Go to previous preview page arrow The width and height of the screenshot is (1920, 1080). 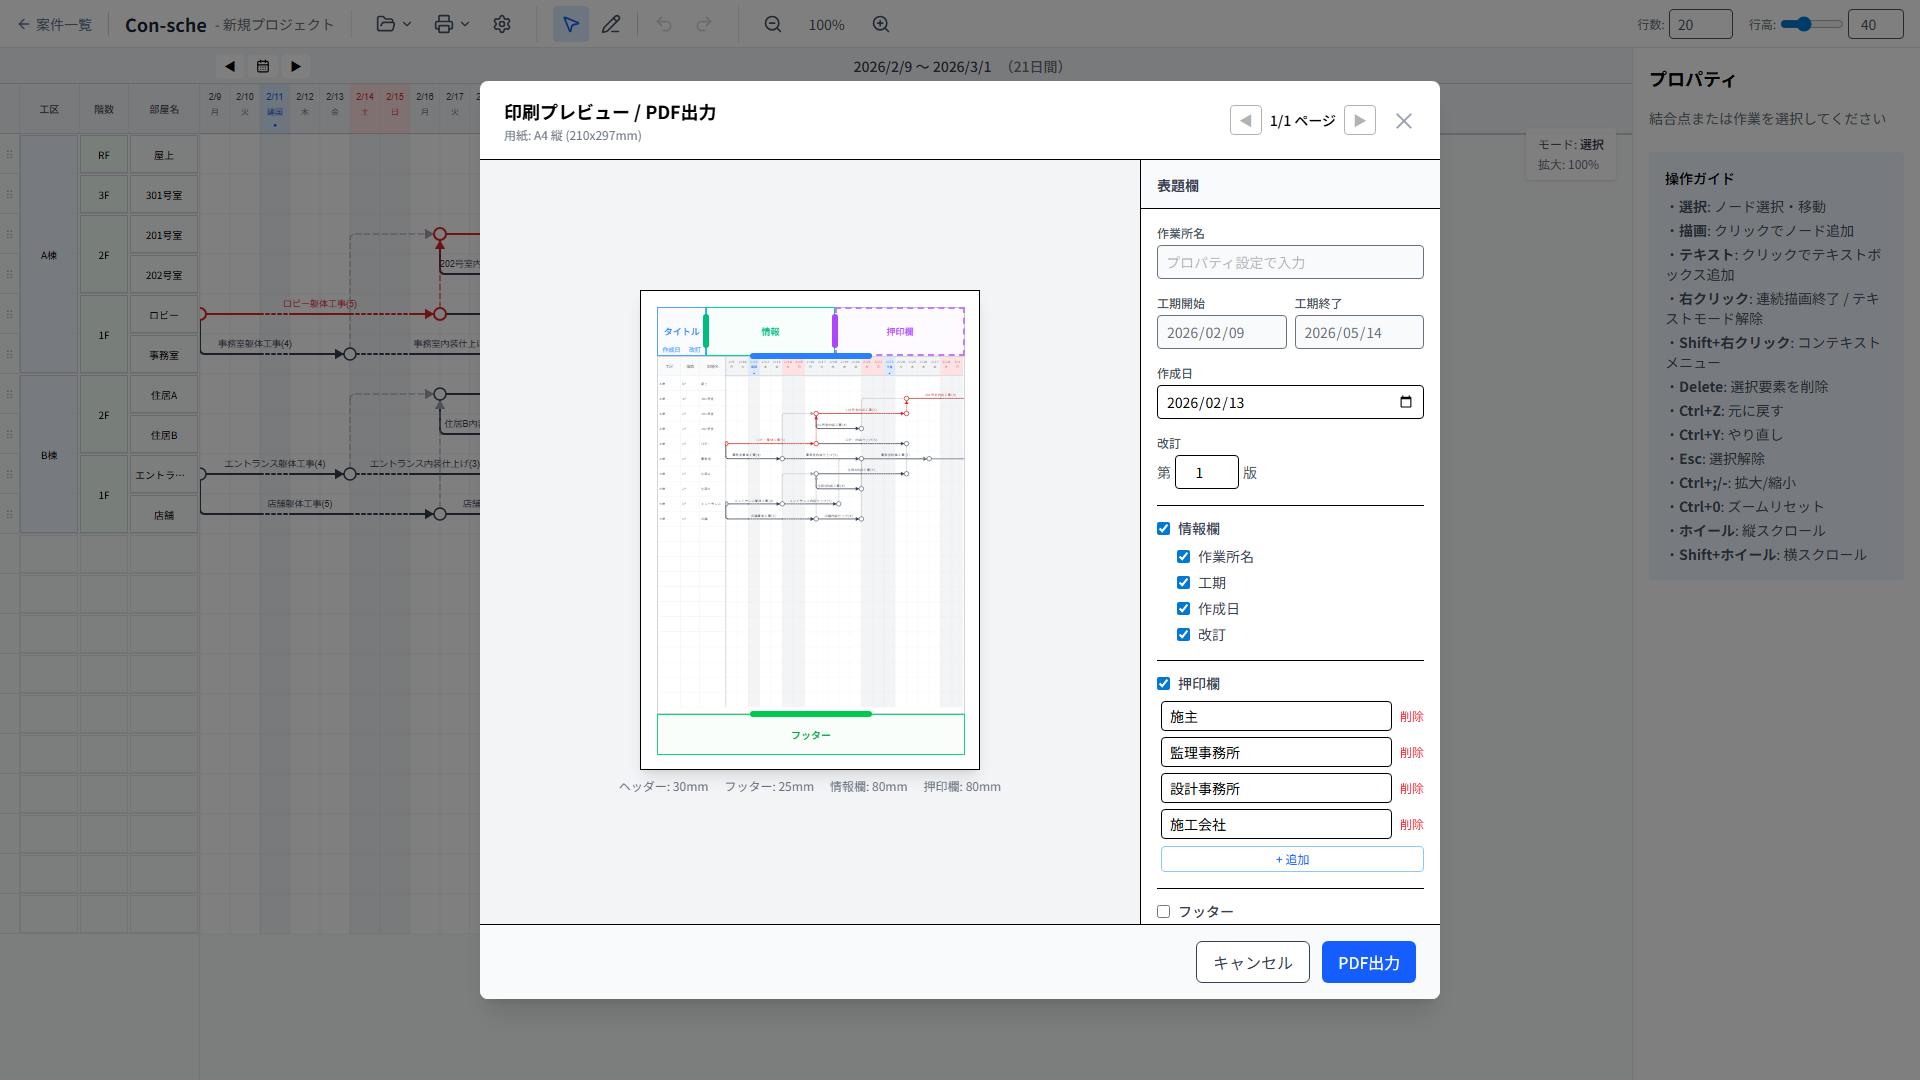coord(1245,120)
